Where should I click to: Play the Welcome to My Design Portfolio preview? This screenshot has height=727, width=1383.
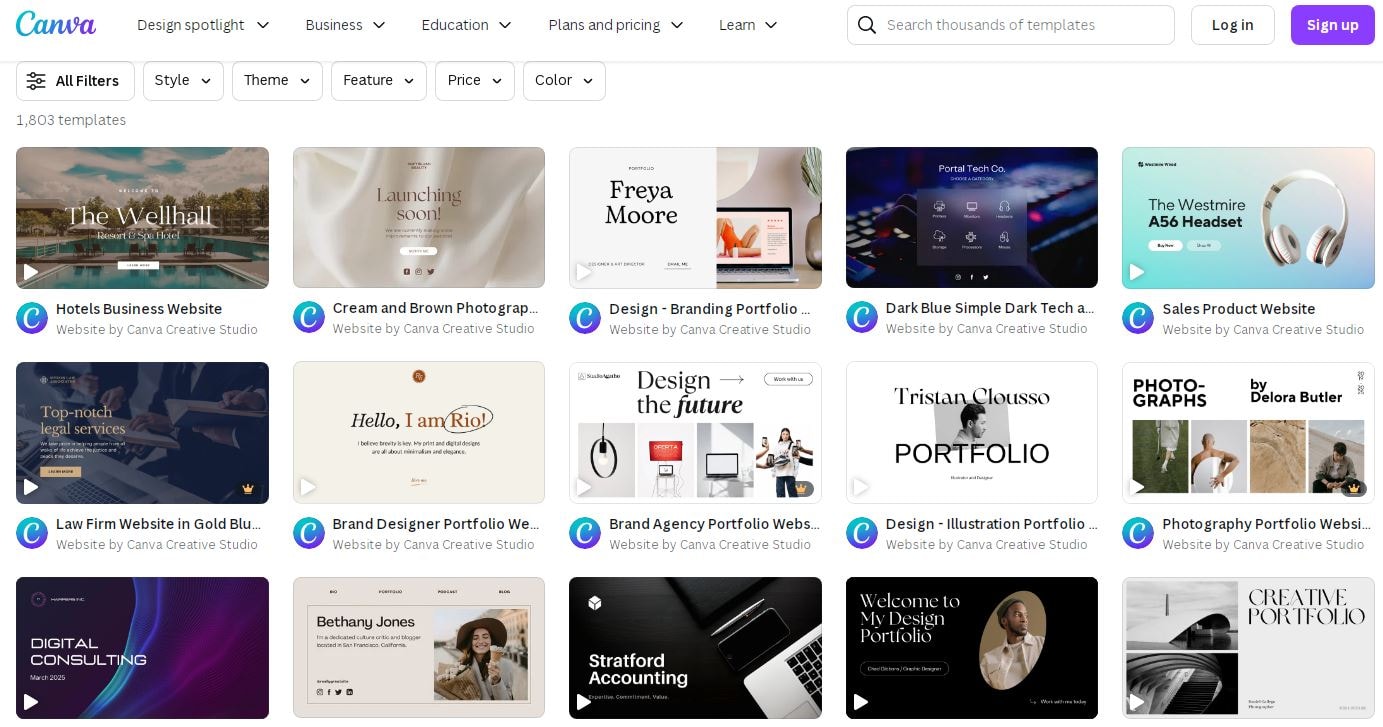click(x=861, y=702)
